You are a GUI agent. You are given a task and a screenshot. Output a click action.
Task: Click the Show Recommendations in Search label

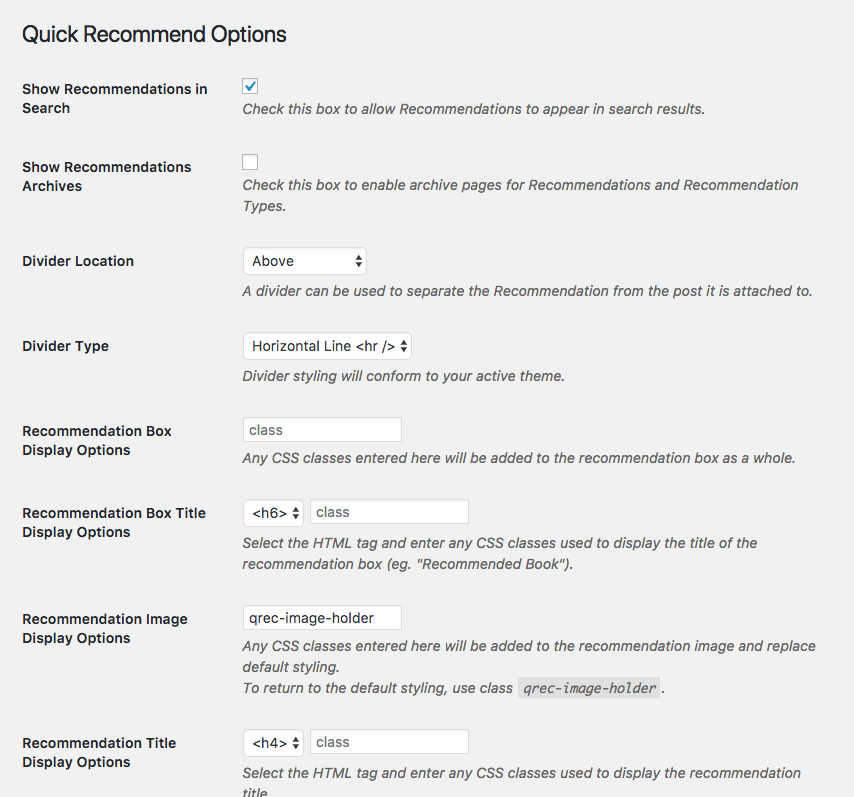(115, 99)
